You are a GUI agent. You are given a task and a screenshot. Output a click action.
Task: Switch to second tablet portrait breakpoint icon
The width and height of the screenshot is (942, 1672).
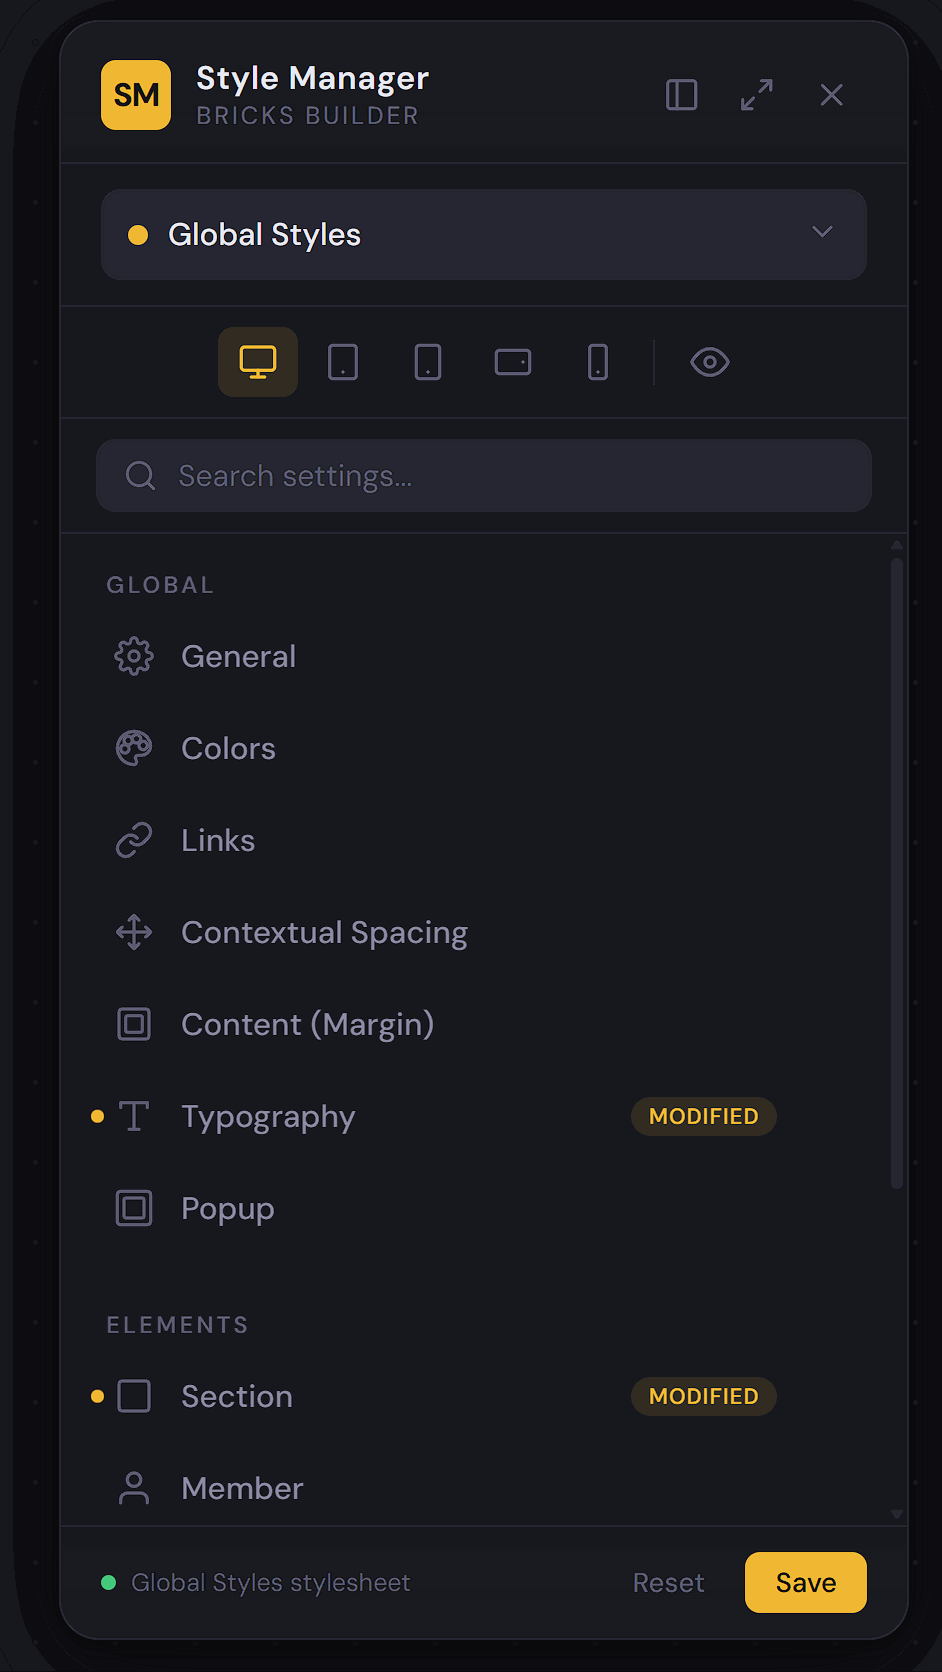click(x=428, y=362)
